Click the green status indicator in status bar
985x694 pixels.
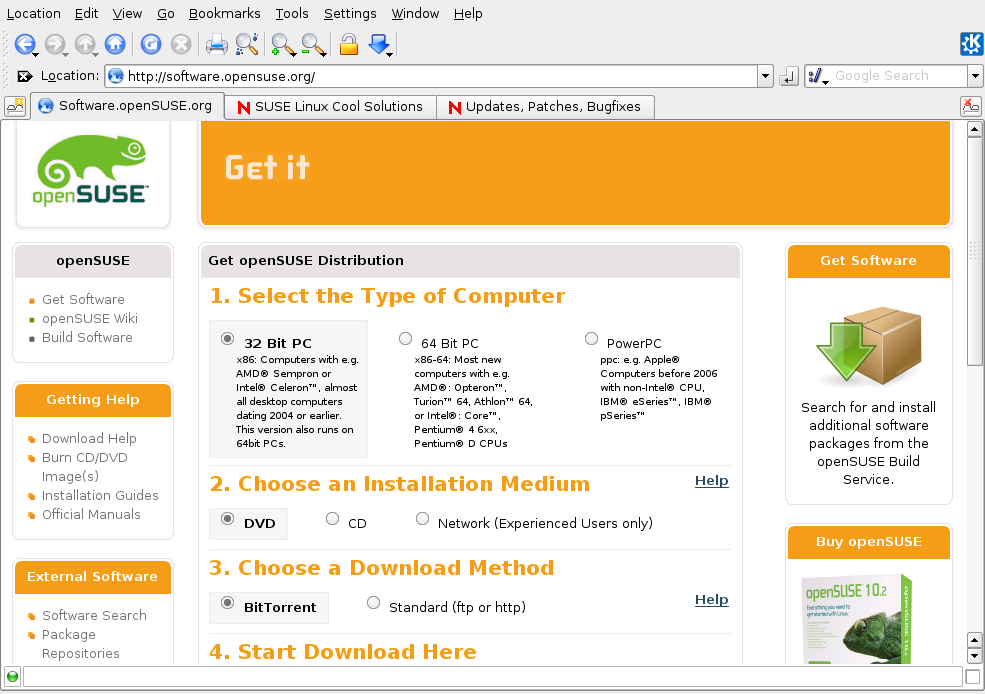point(12,677)
